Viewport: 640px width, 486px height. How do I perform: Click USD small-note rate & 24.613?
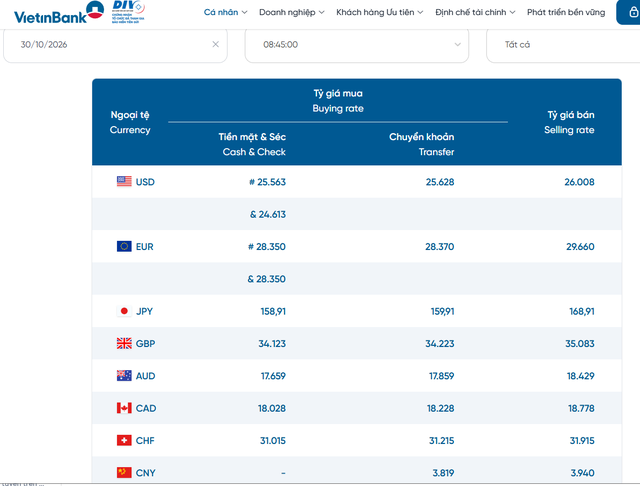point(268,214)
